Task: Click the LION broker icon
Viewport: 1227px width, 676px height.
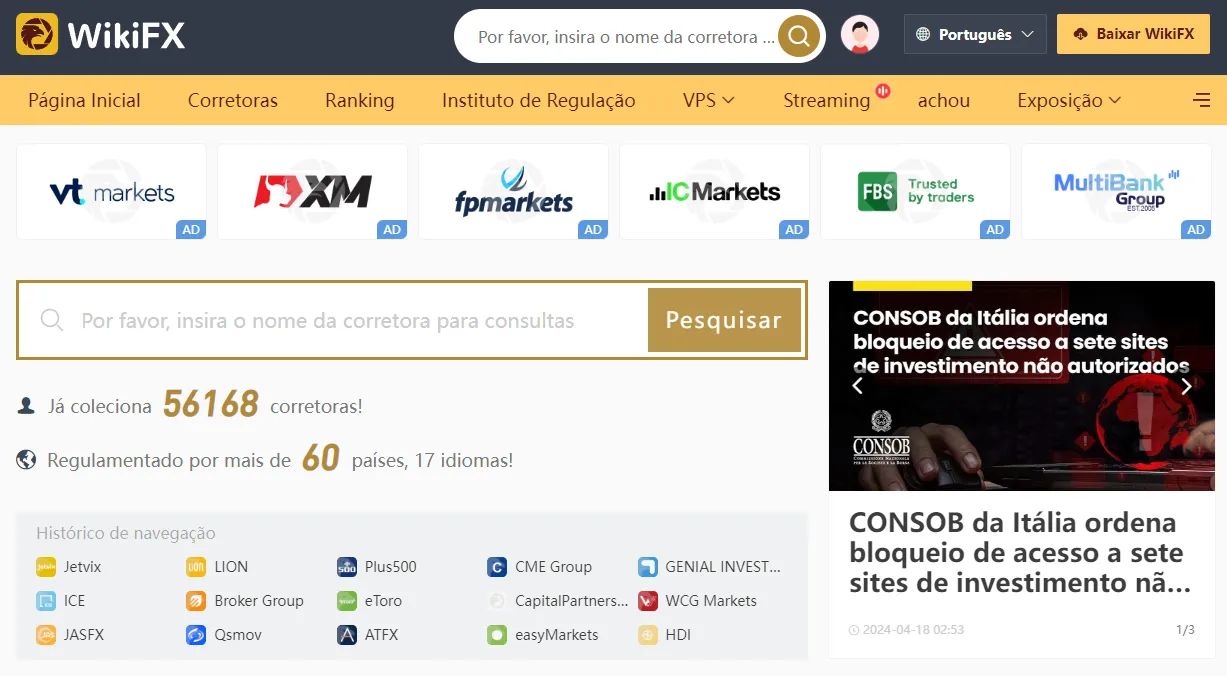Action: 196,567
